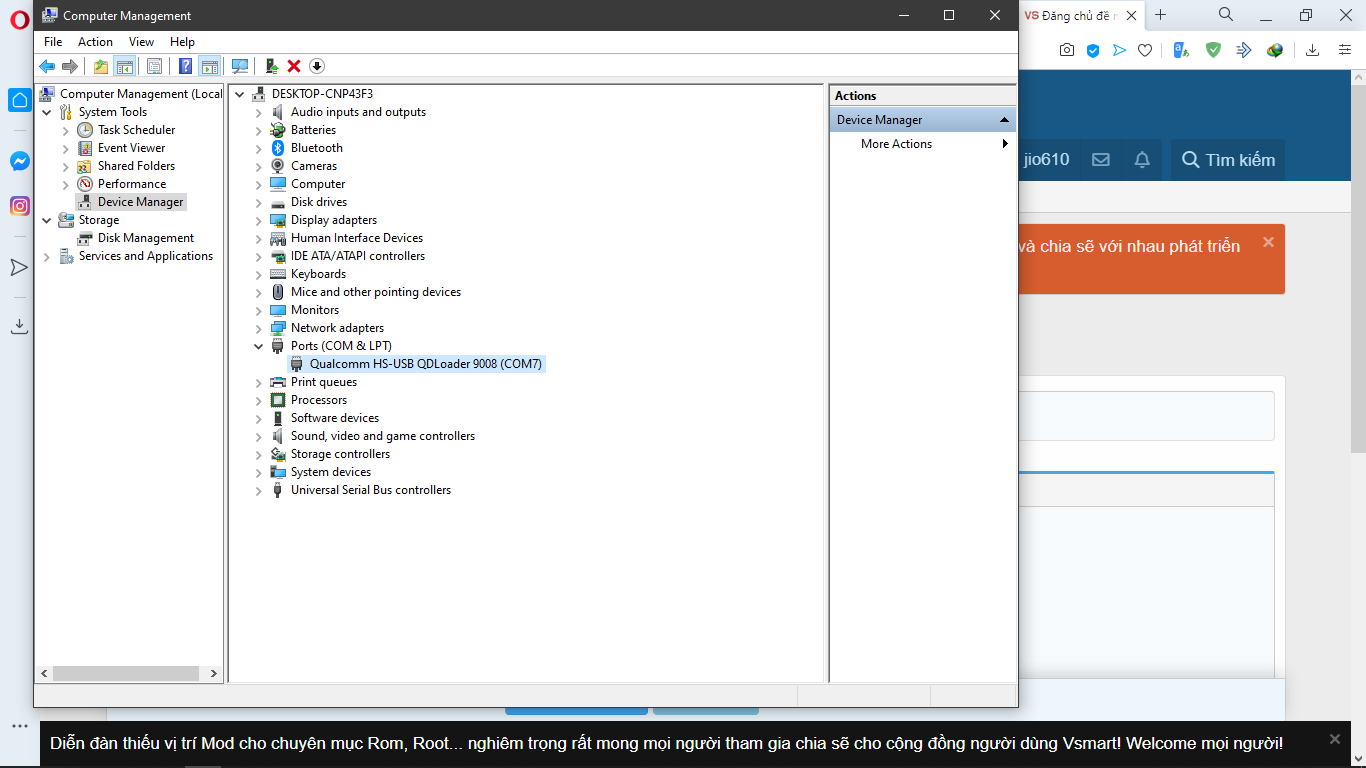Click the Back arrow in the toolbar
The image size is (1366, 768).
[x=47, y=66]
